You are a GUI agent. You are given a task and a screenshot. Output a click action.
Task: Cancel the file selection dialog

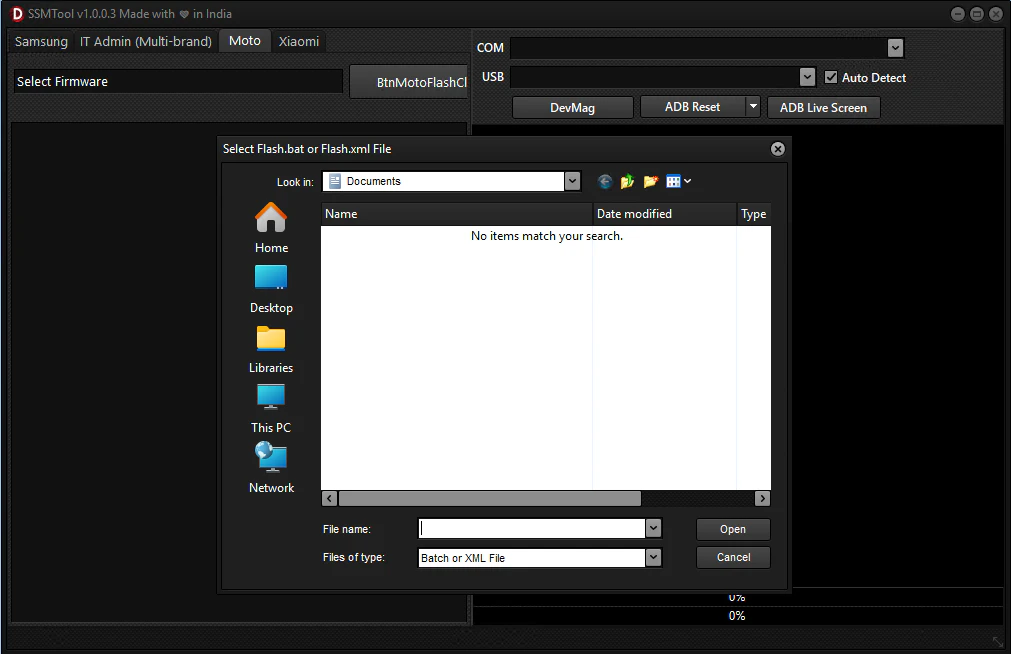(733, 557)
